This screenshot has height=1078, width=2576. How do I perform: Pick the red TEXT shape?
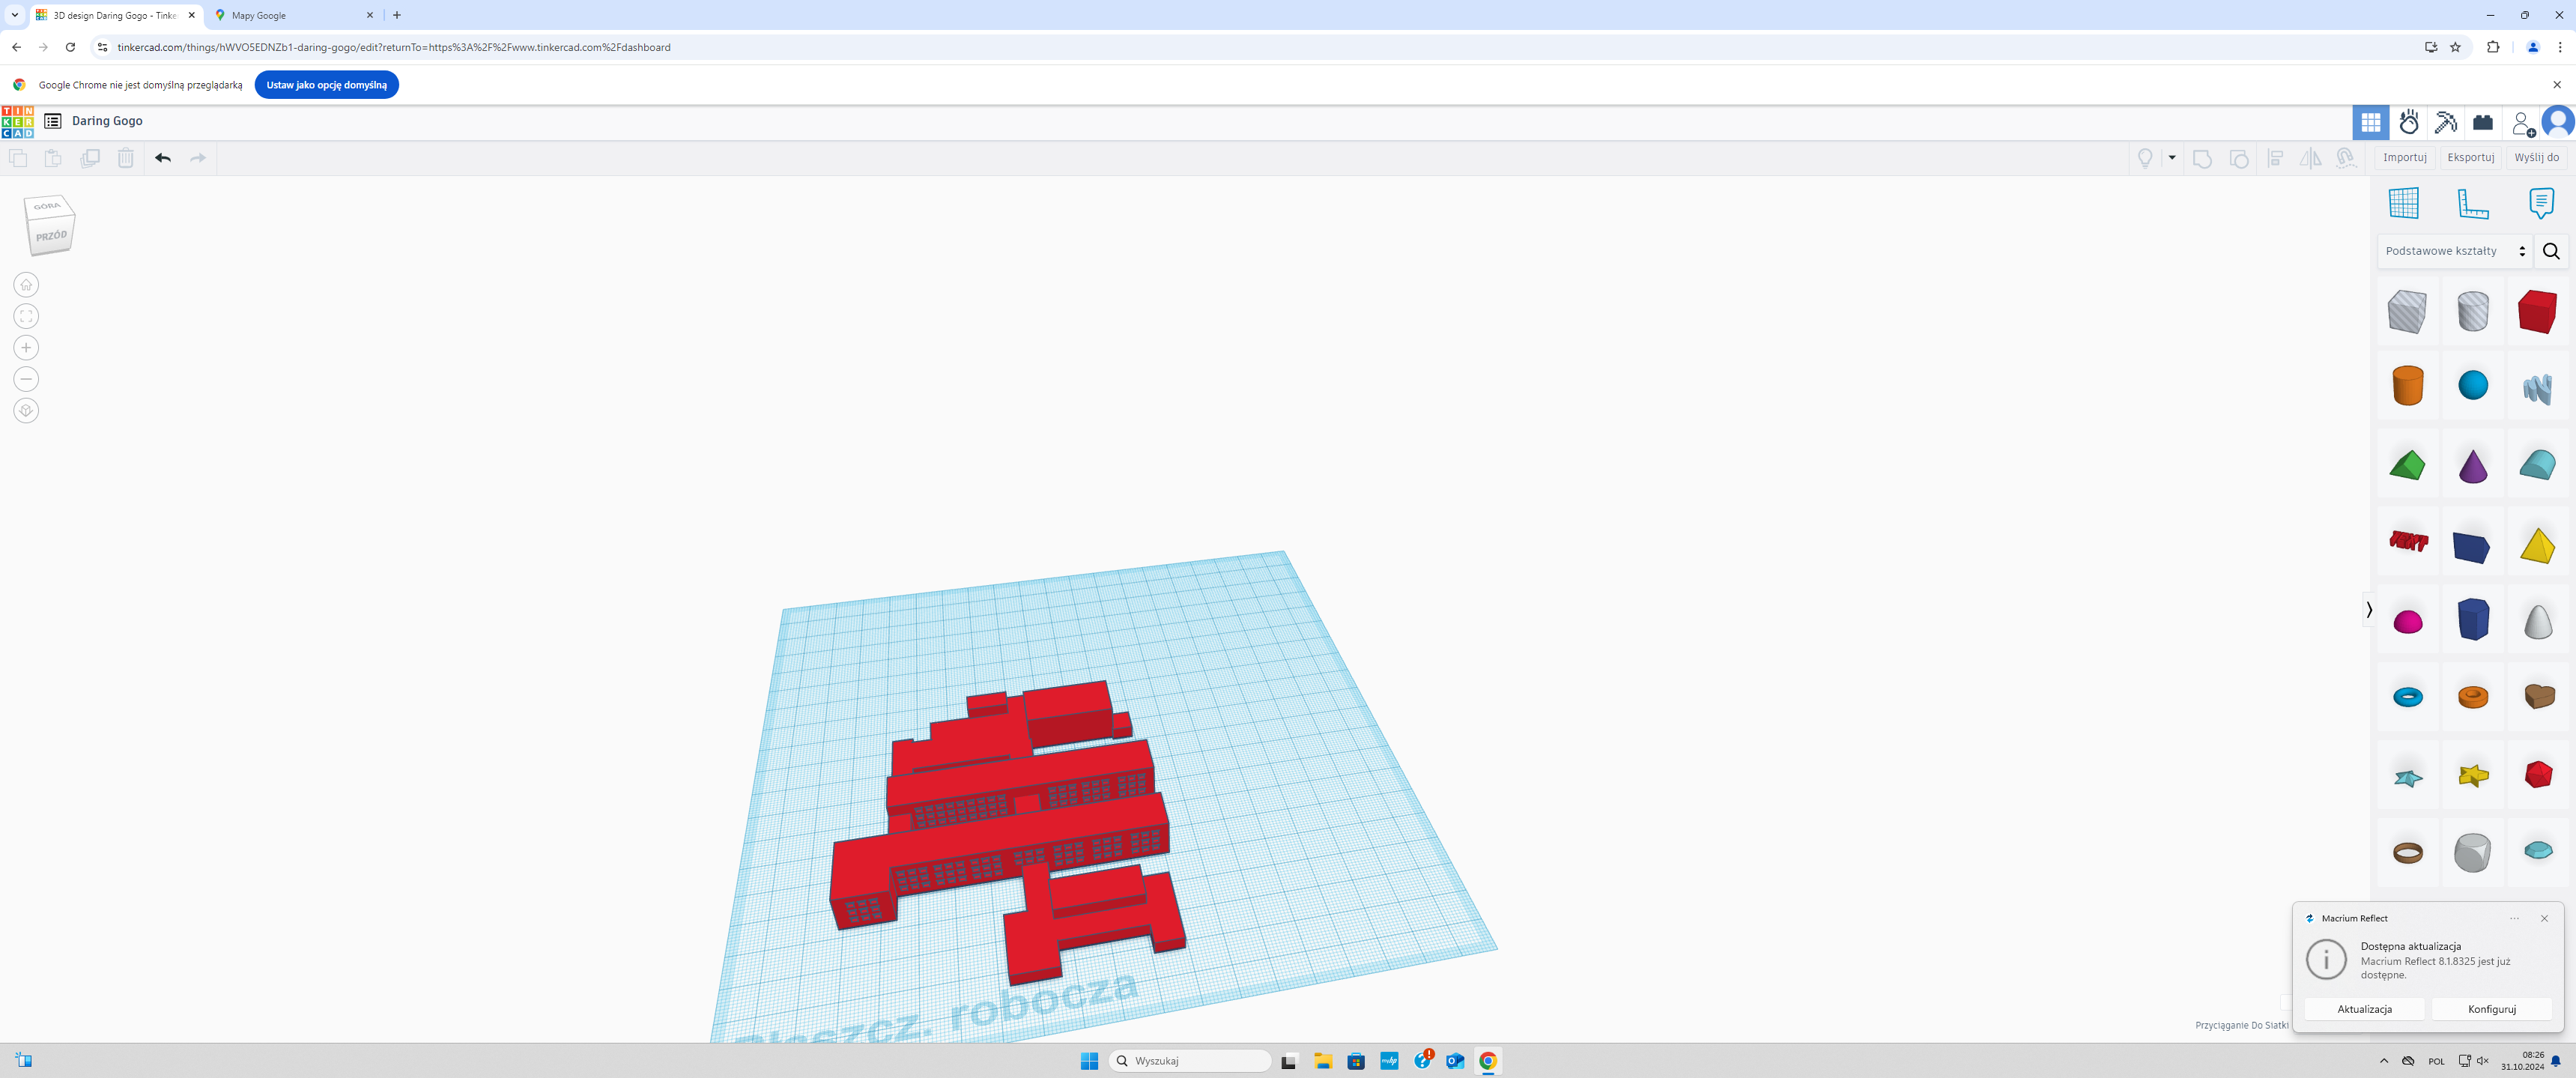click(x=2408, y=542)
